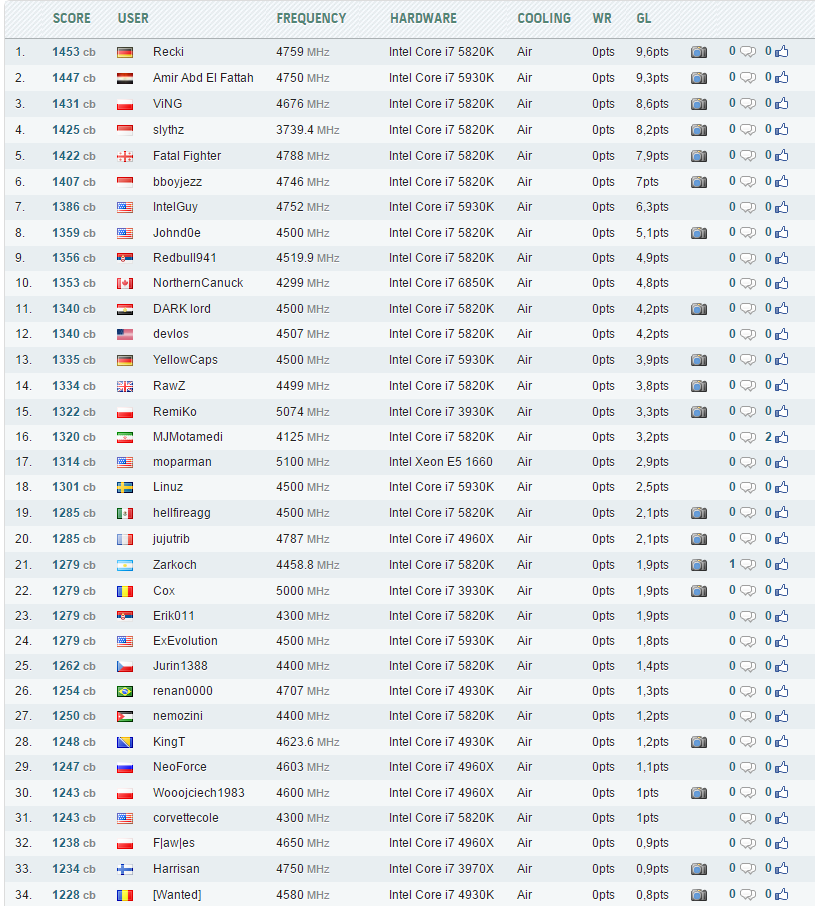Image resolution: width=815 pixels, height=906 pixels.
Task: Like Recki's score with thumbs-up icon
Action: [x=781, y=52]
